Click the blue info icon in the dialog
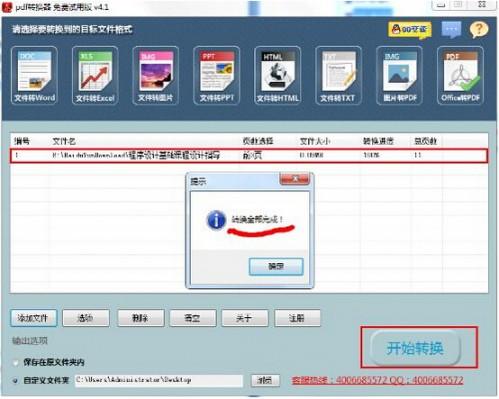The height and width of the screenshot is (399, 499). coord(216,220)
